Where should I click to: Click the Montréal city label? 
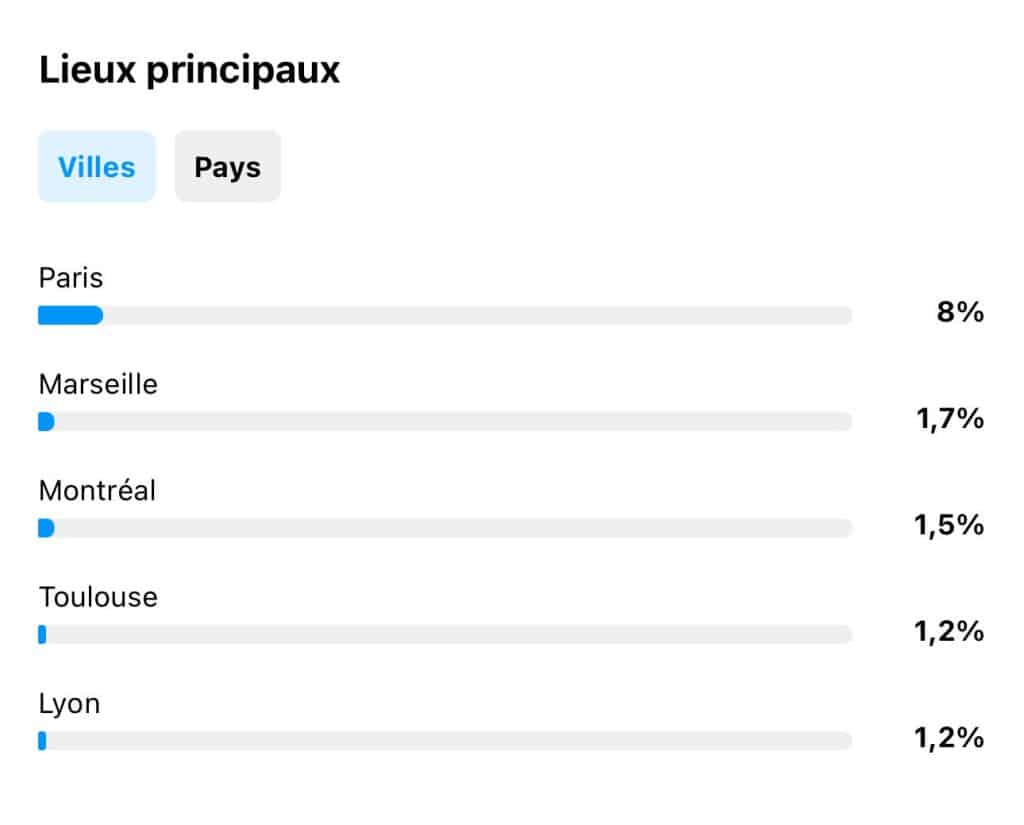(x=97, y=491)
